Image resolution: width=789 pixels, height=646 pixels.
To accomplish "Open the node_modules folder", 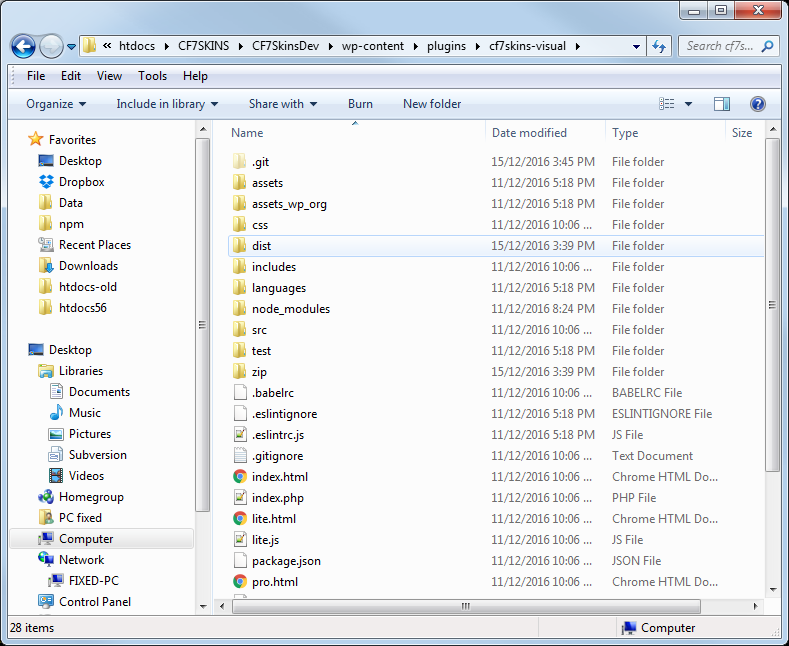I will [x=290, y=309].
